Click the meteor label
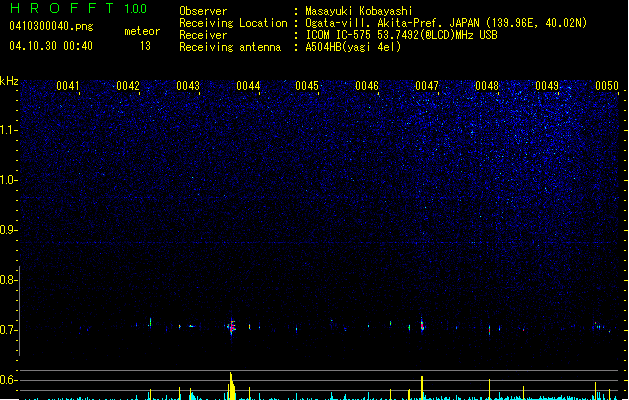The height and width of the screenshot is (400, 629). pyautogui.click(x=142, y=31)
